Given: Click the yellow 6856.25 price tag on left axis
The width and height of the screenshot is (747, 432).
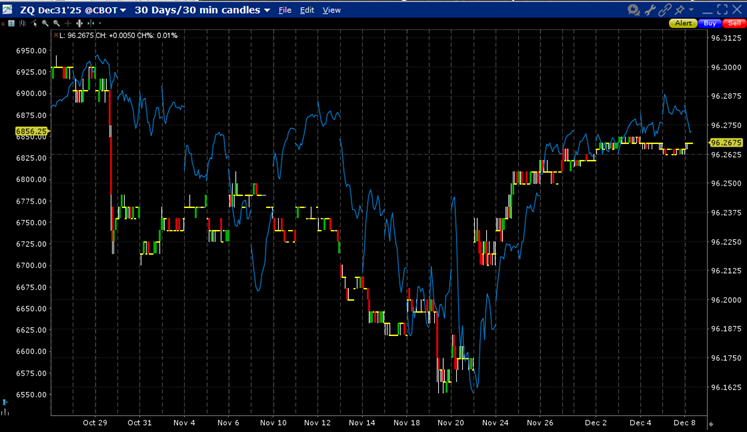Looking at the screenshot, I should point(31,131).
